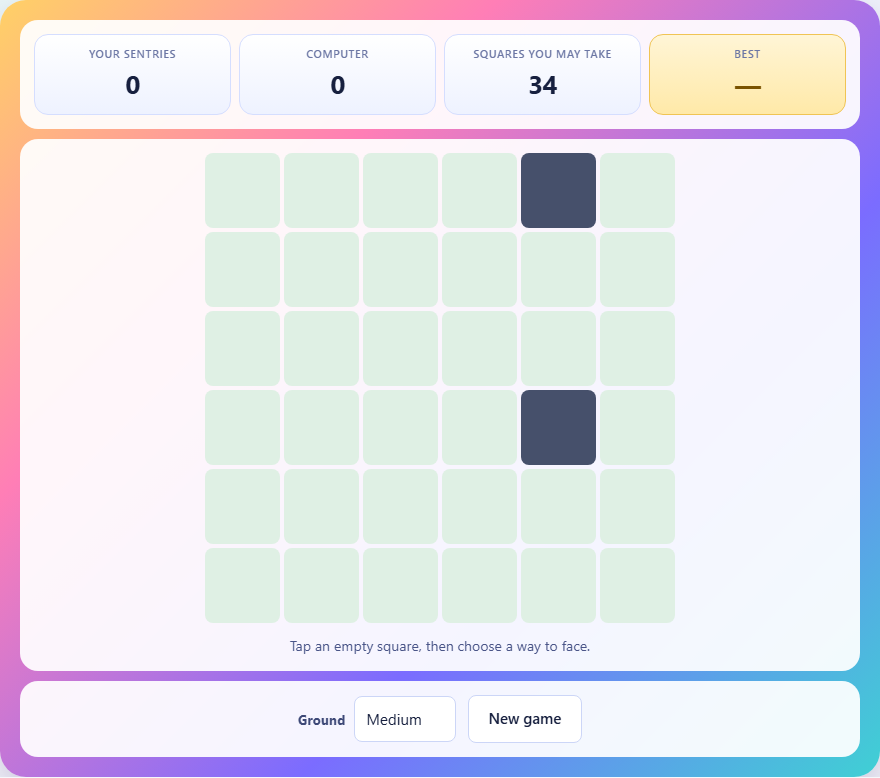The width and height of the screenshot is (880, 778).
Task: Open the Ground difficulty dropdown showing Medium
Action: coord(405,719)
